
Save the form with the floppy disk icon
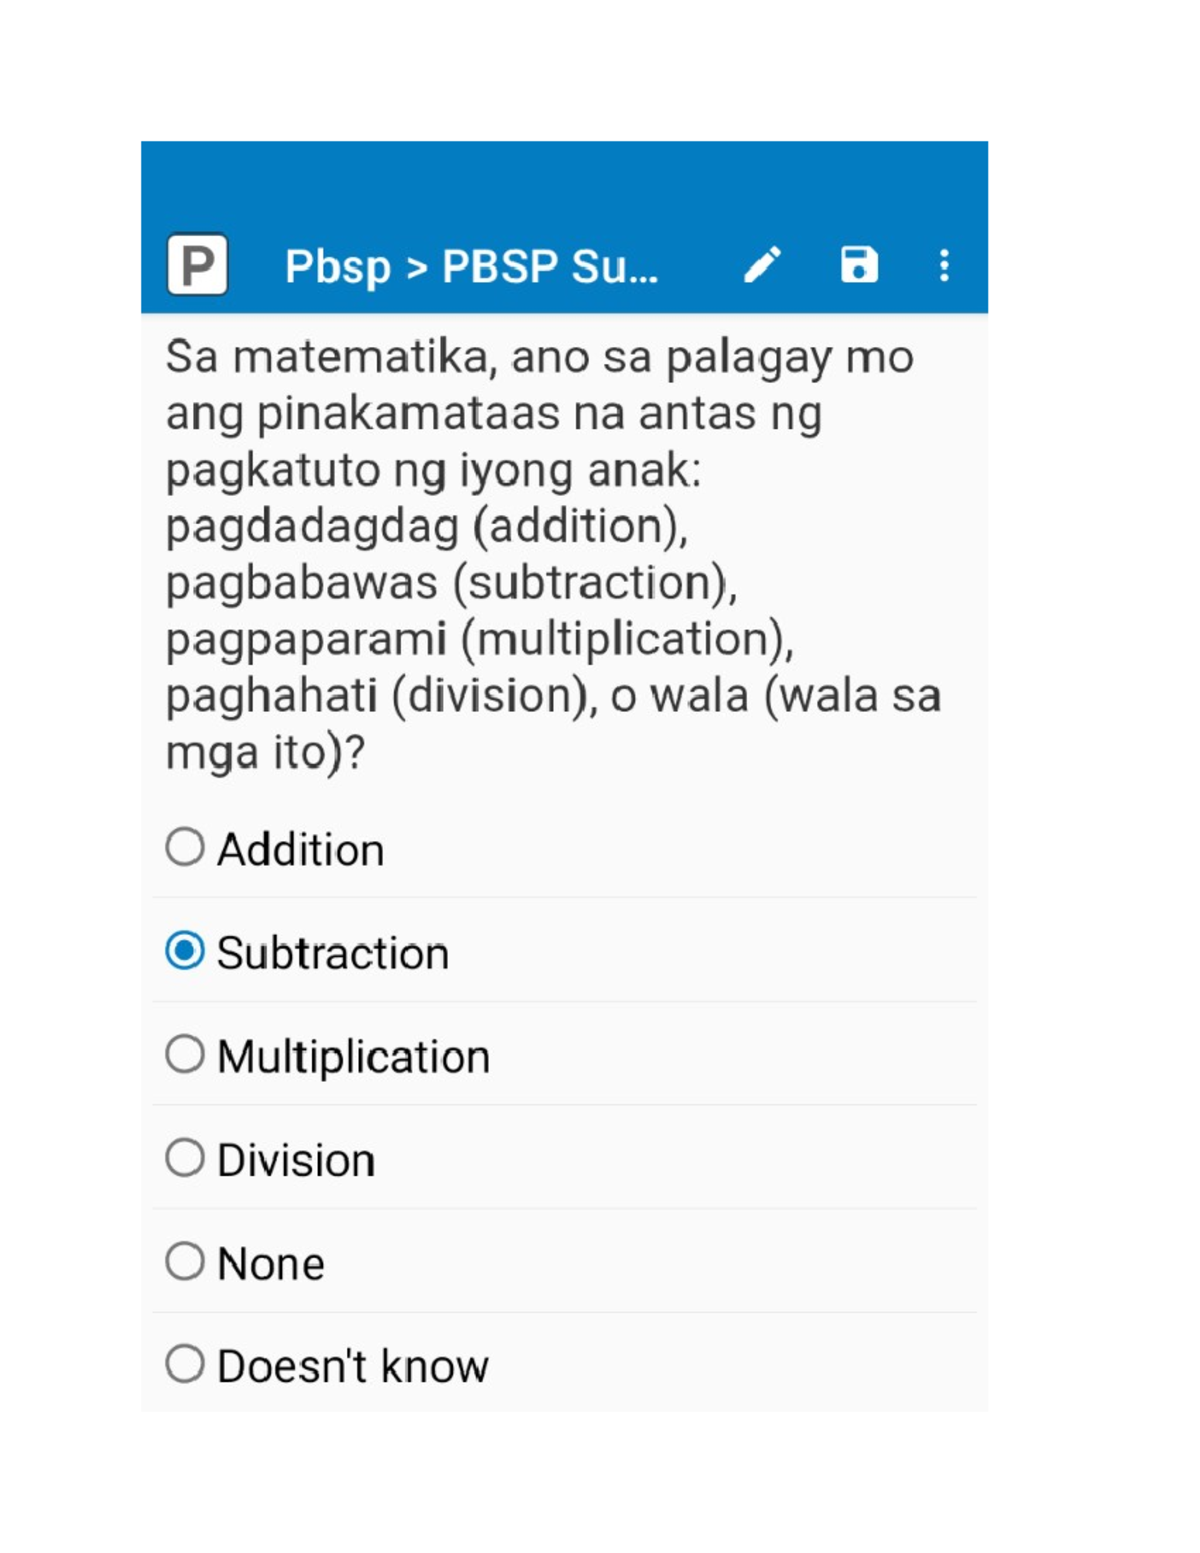coord(859,265)
